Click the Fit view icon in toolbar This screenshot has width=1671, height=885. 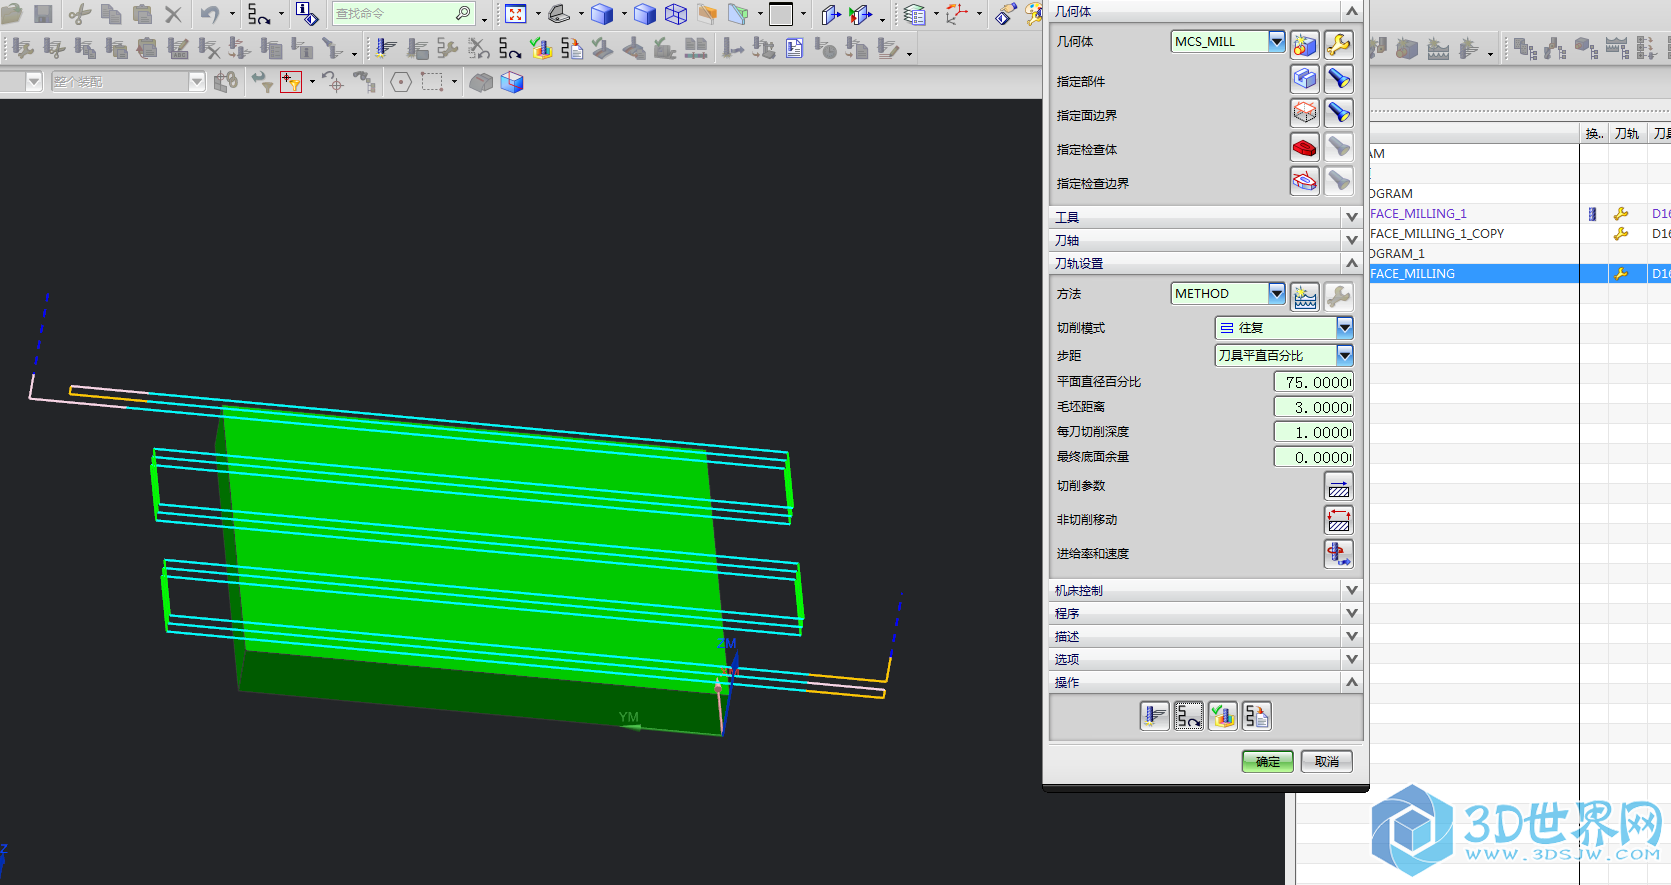tap(516, 14)
